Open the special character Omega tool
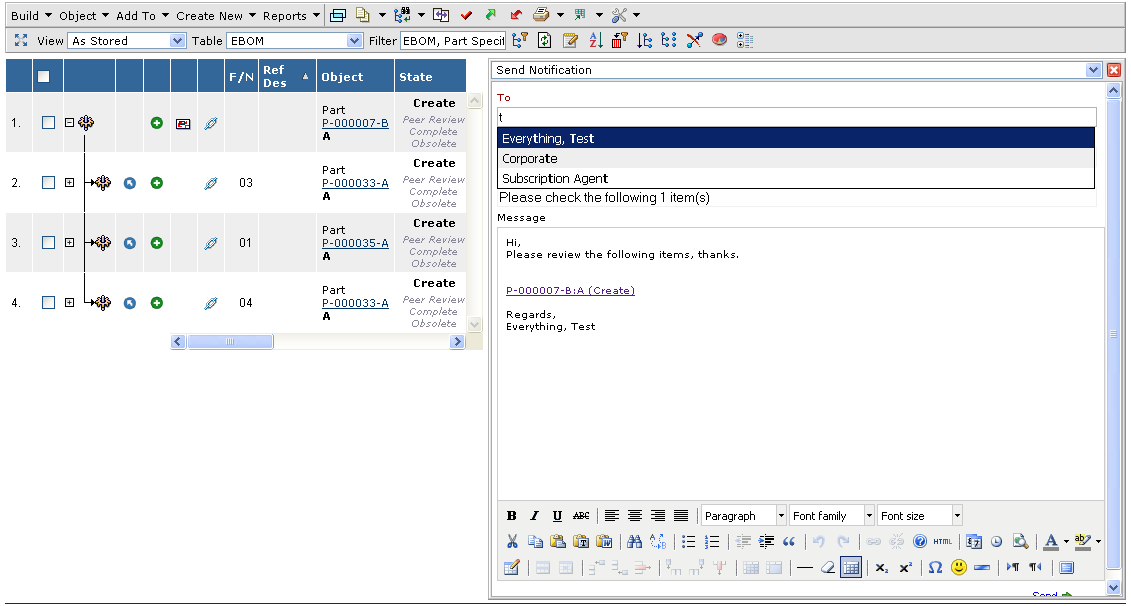1131x606 pixels. [934, 567]
